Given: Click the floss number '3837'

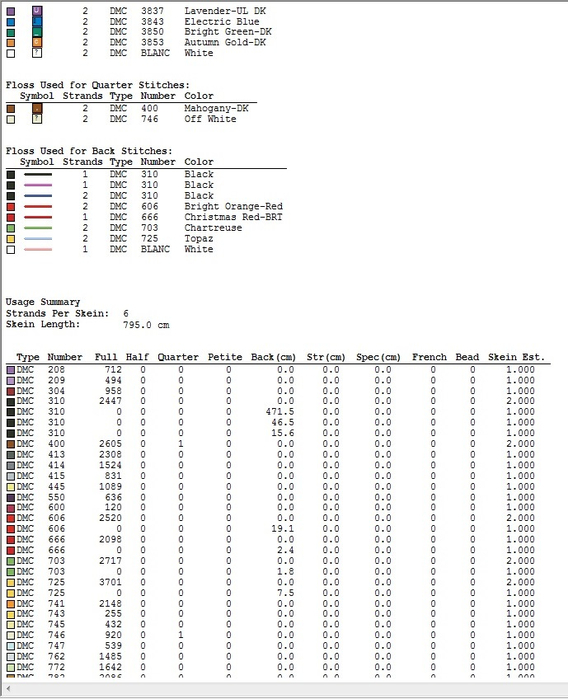Looking at the screenshot, I should pyautogui.click(x=152, y=11).
